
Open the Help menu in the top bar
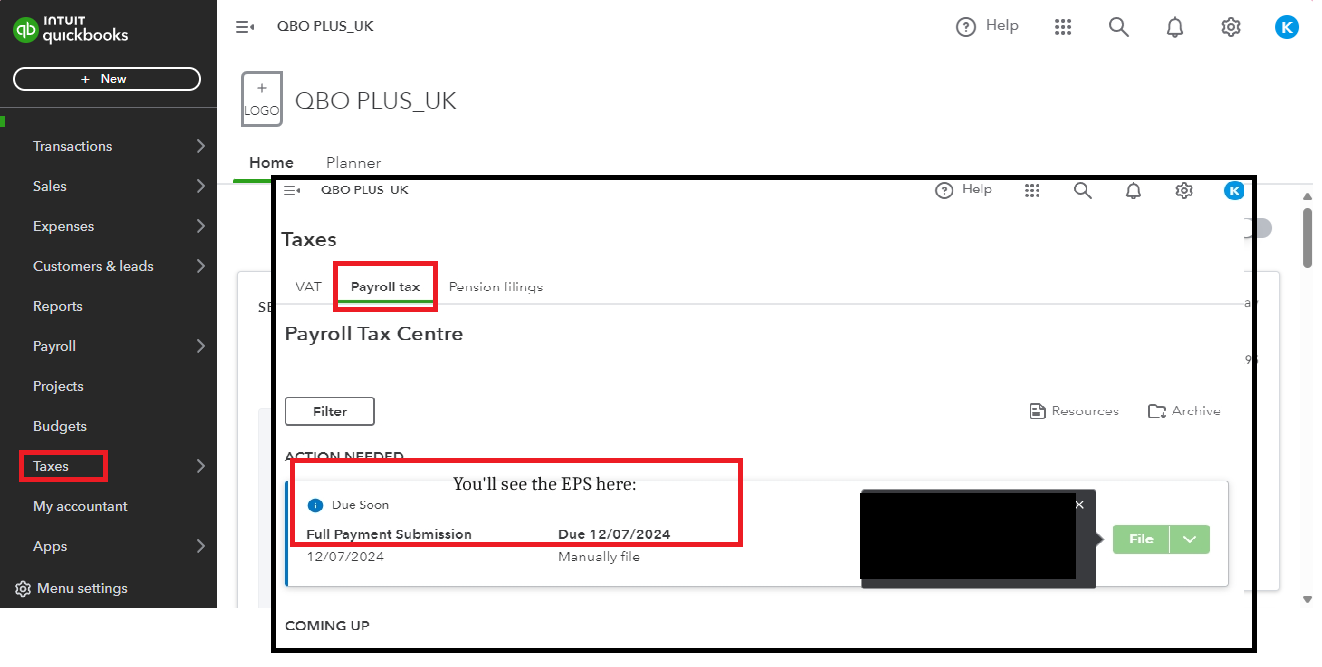coord(987,26)
